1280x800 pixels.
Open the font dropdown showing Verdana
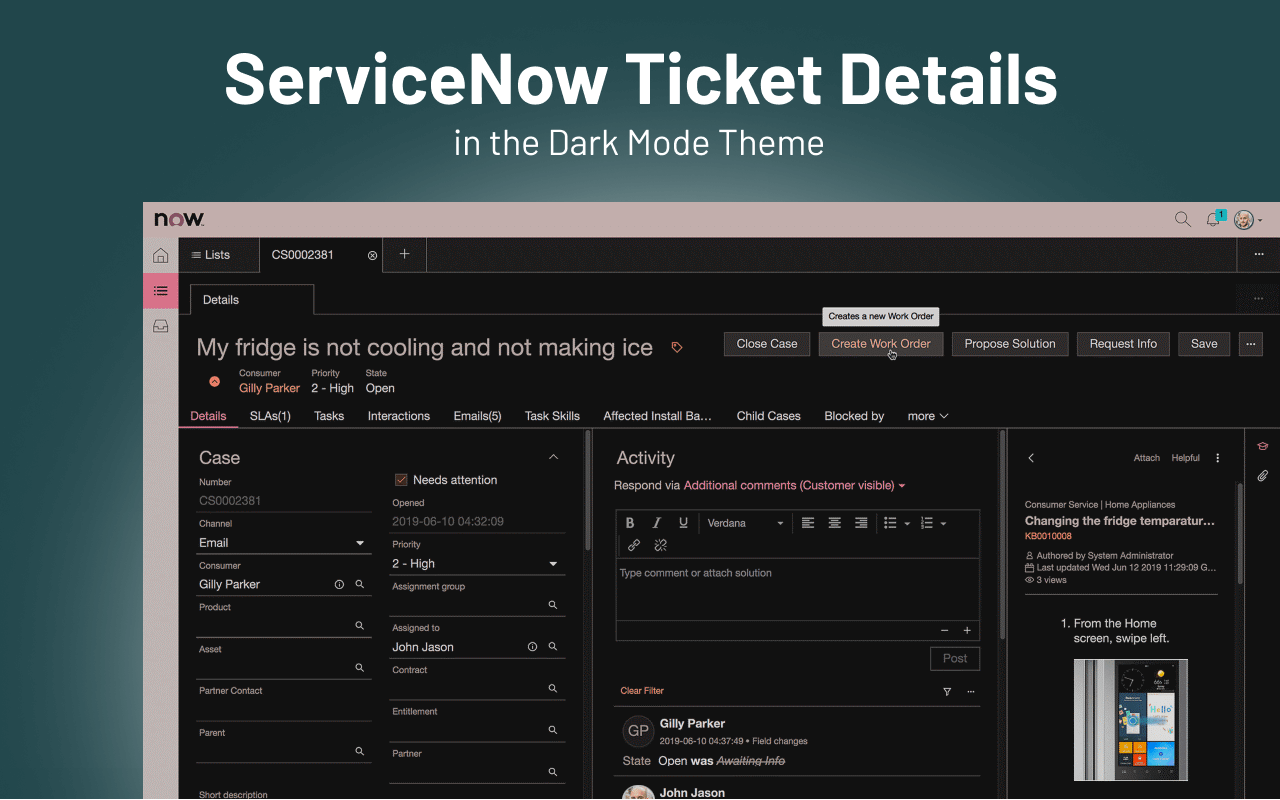(x=745, y=523)
